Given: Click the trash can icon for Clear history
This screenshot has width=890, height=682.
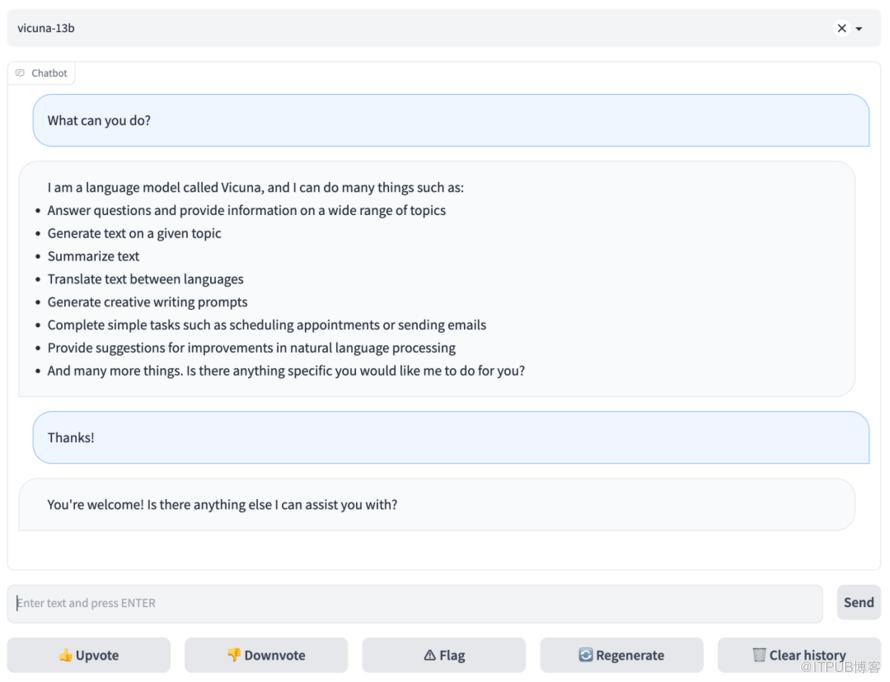Looking at the screenshot, I should point(759,655).
